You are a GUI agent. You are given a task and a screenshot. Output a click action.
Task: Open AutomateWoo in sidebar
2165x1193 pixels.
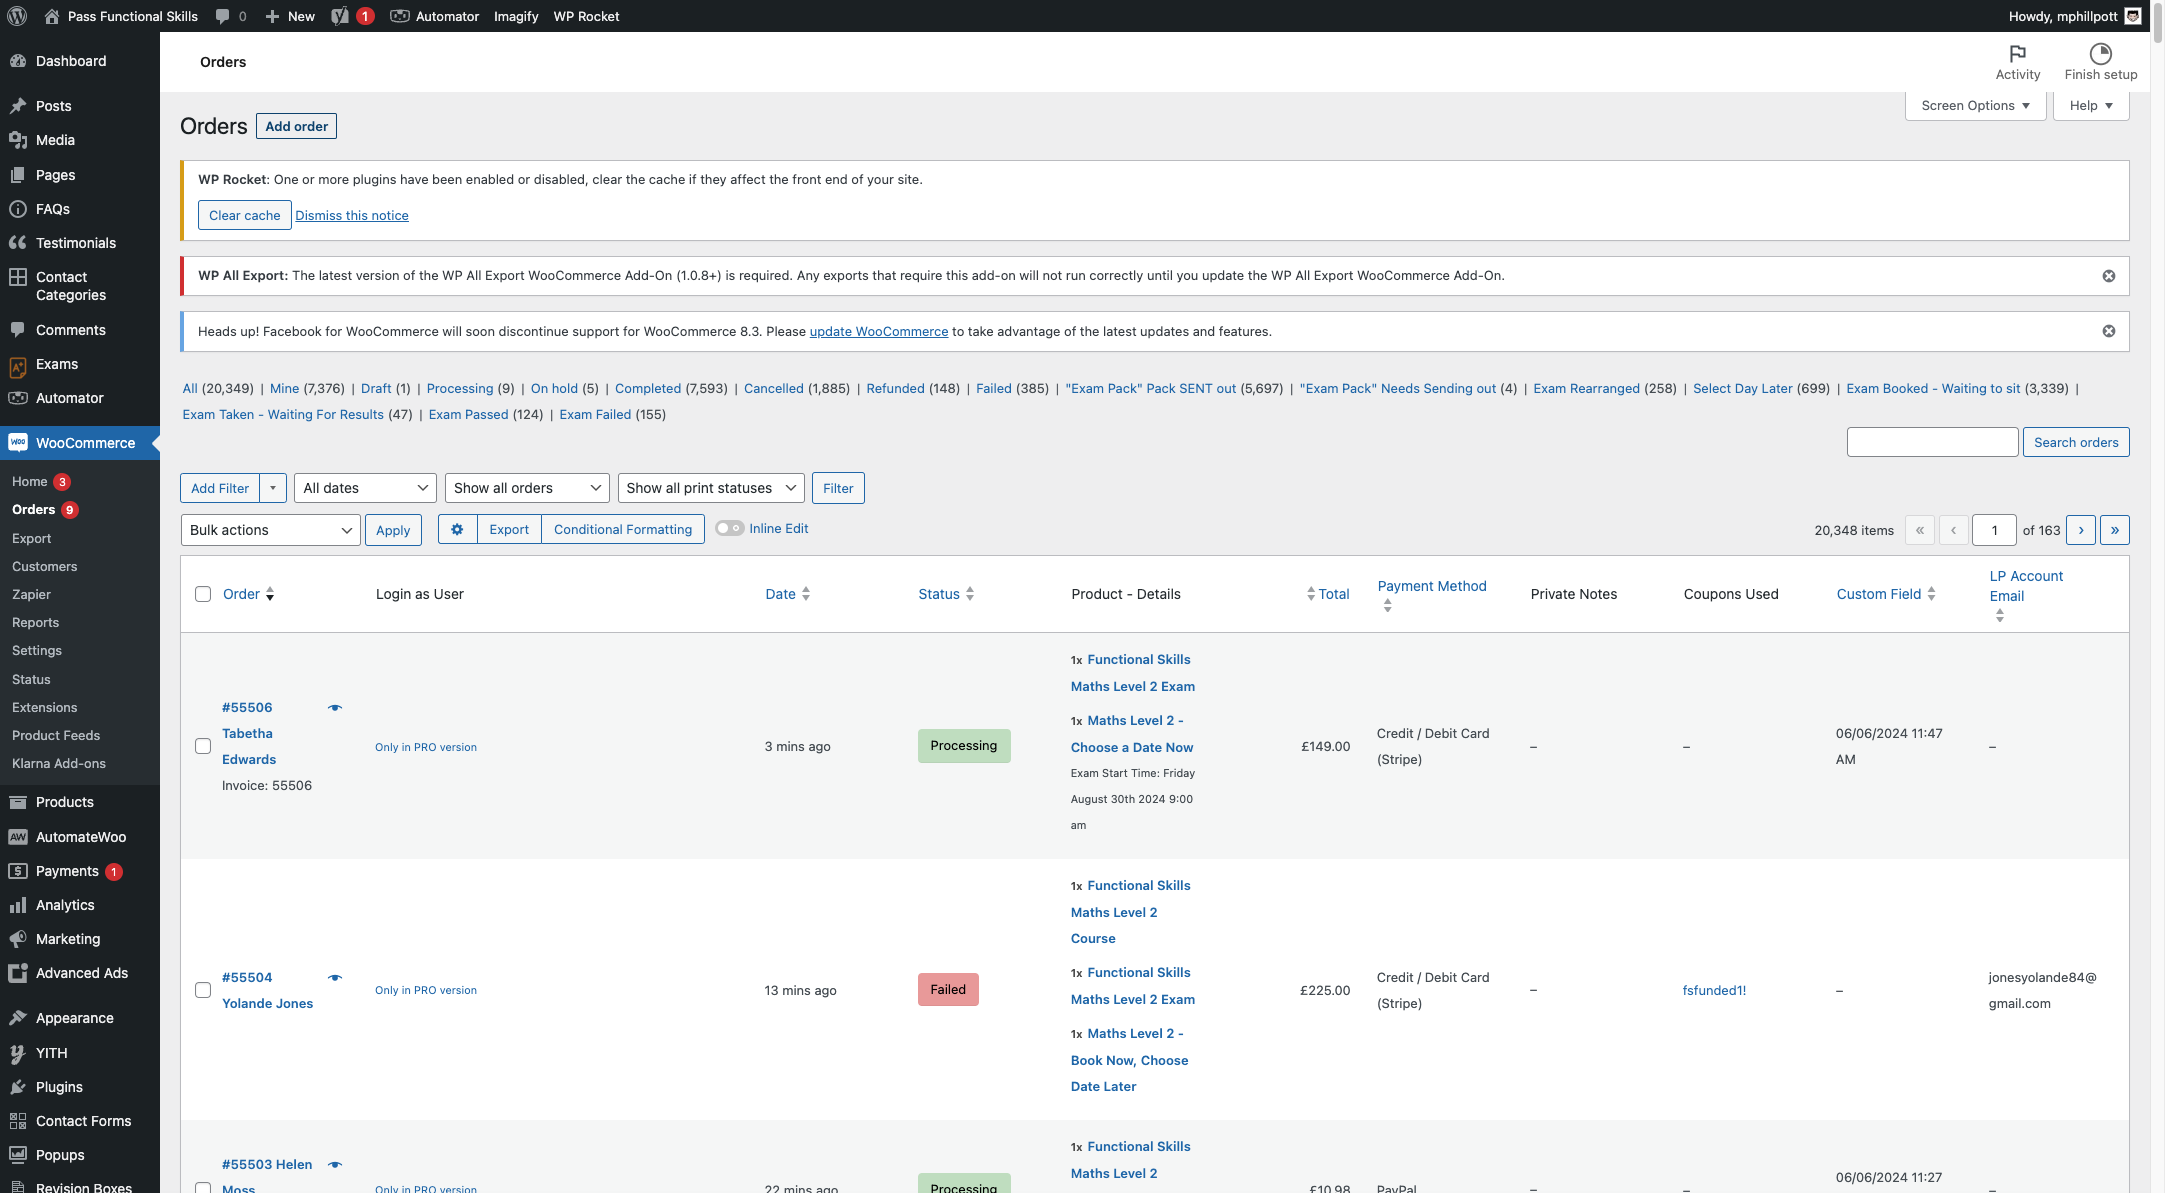[x=80, y=837]
